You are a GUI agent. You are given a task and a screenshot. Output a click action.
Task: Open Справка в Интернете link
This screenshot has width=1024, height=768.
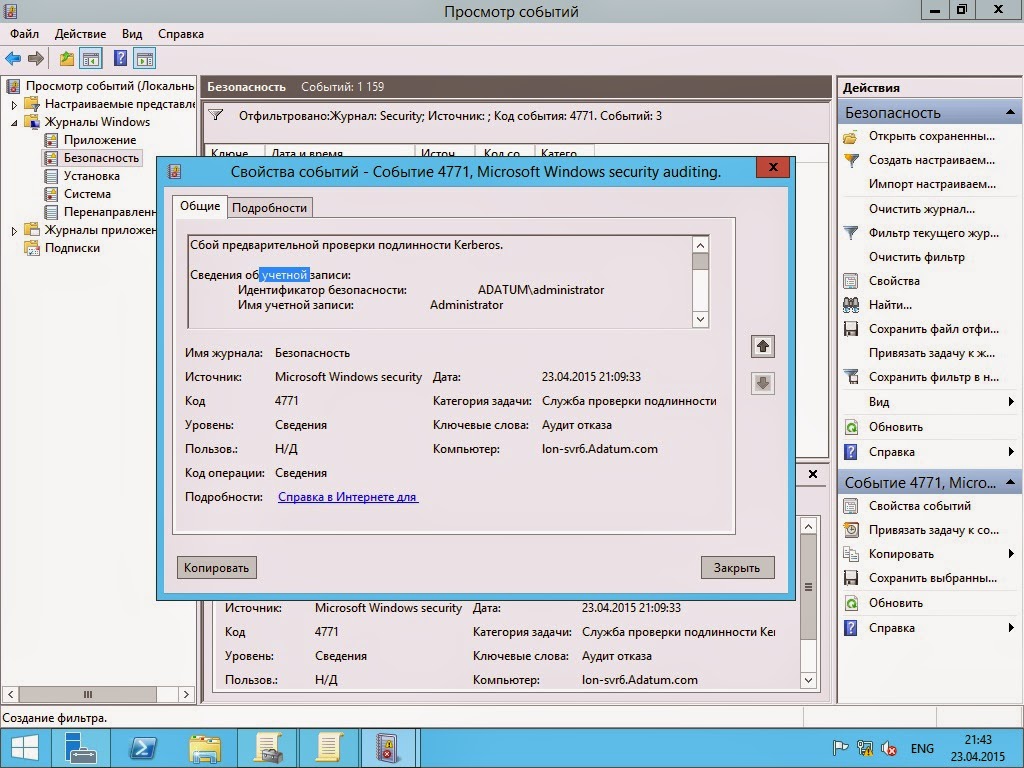point(347,497)
